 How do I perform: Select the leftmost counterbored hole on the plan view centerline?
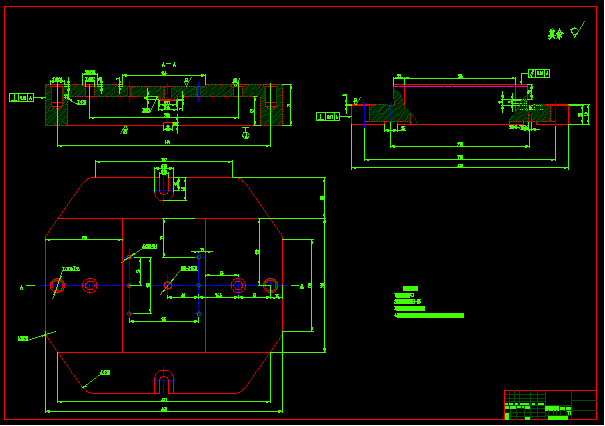point(57,286)
